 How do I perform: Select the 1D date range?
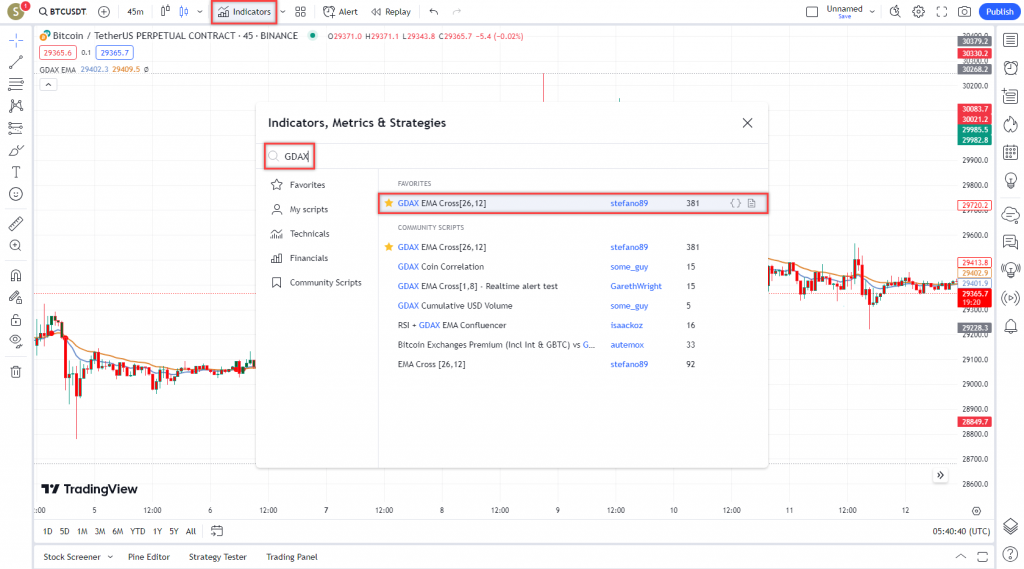click(48, 532)
